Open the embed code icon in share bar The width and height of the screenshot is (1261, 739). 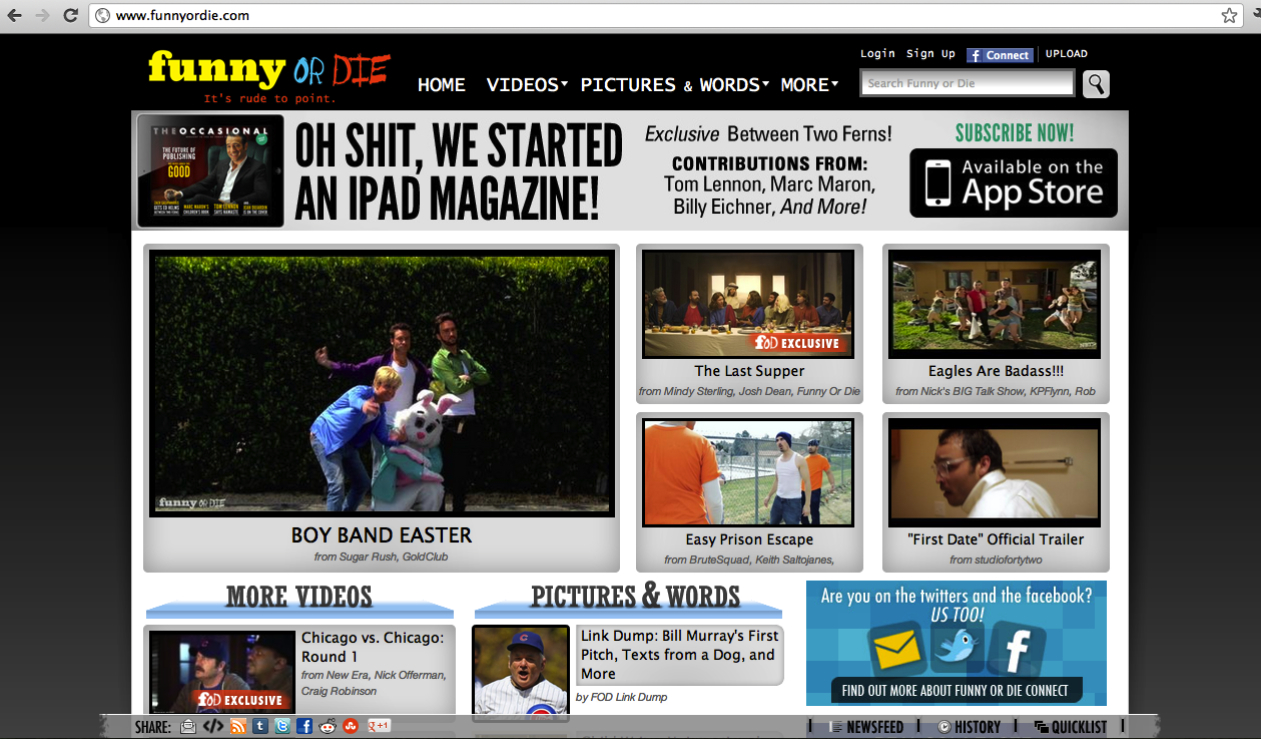point(212,727)
